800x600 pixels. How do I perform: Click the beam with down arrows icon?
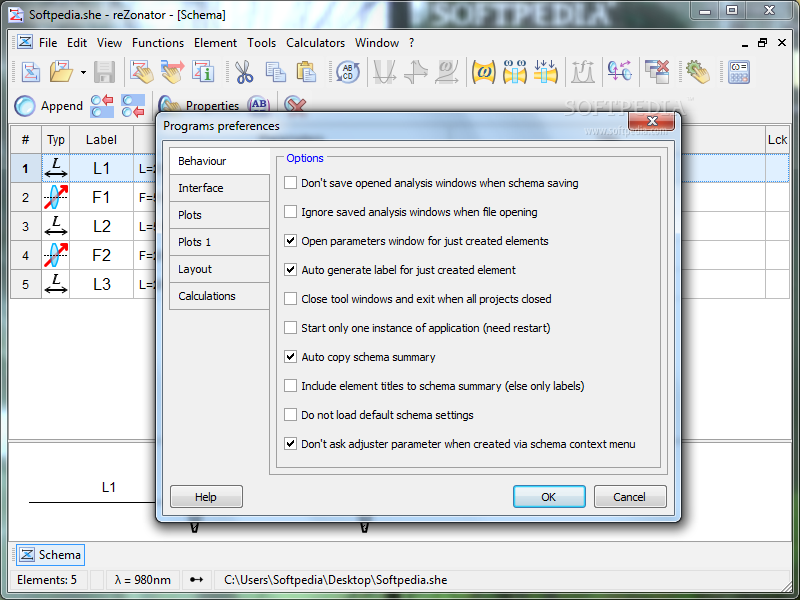(x=545, y=72)
